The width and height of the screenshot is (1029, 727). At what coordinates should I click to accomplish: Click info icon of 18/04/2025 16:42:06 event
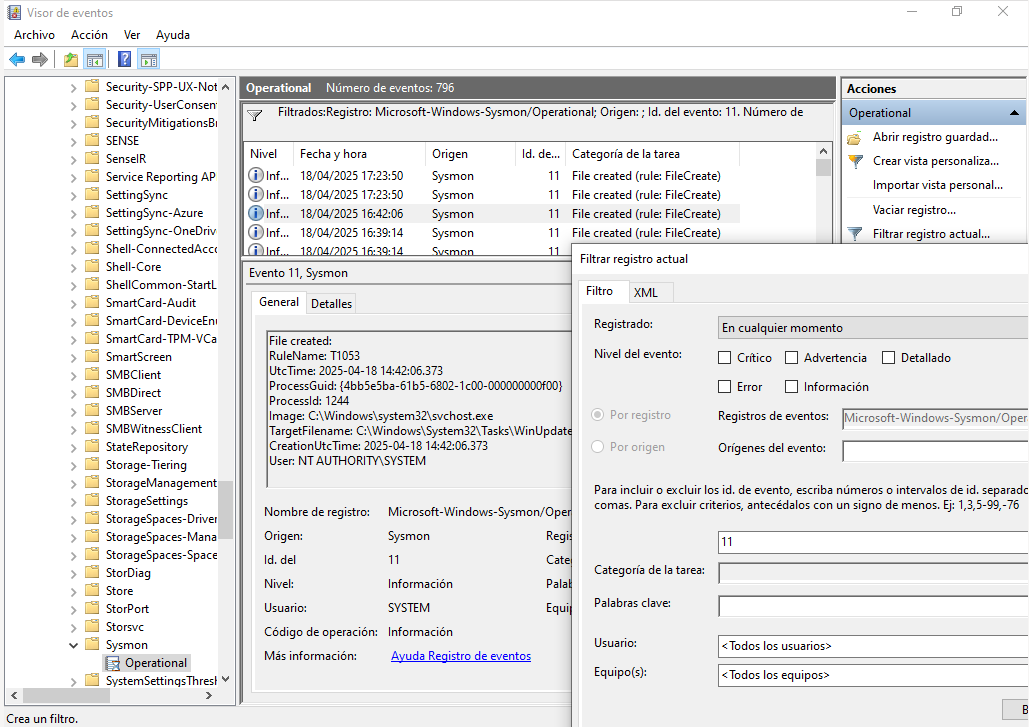255,213
